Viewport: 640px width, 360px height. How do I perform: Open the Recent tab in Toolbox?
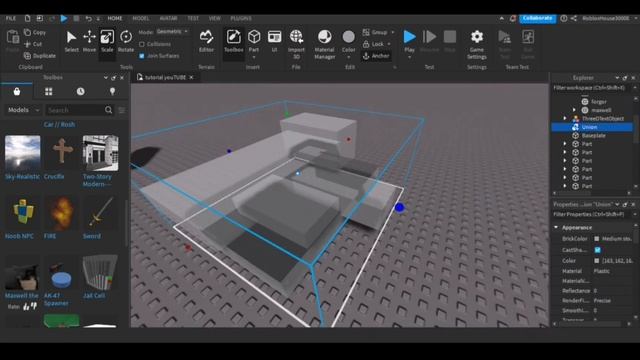[80, 91]
